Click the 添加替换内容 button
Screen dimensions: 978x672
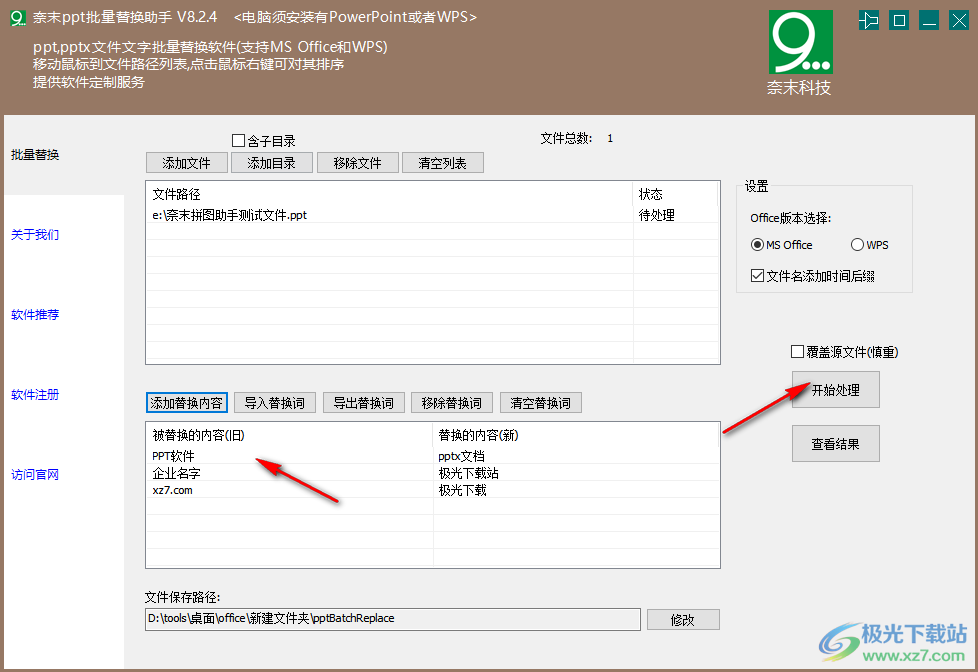[186, 402]
